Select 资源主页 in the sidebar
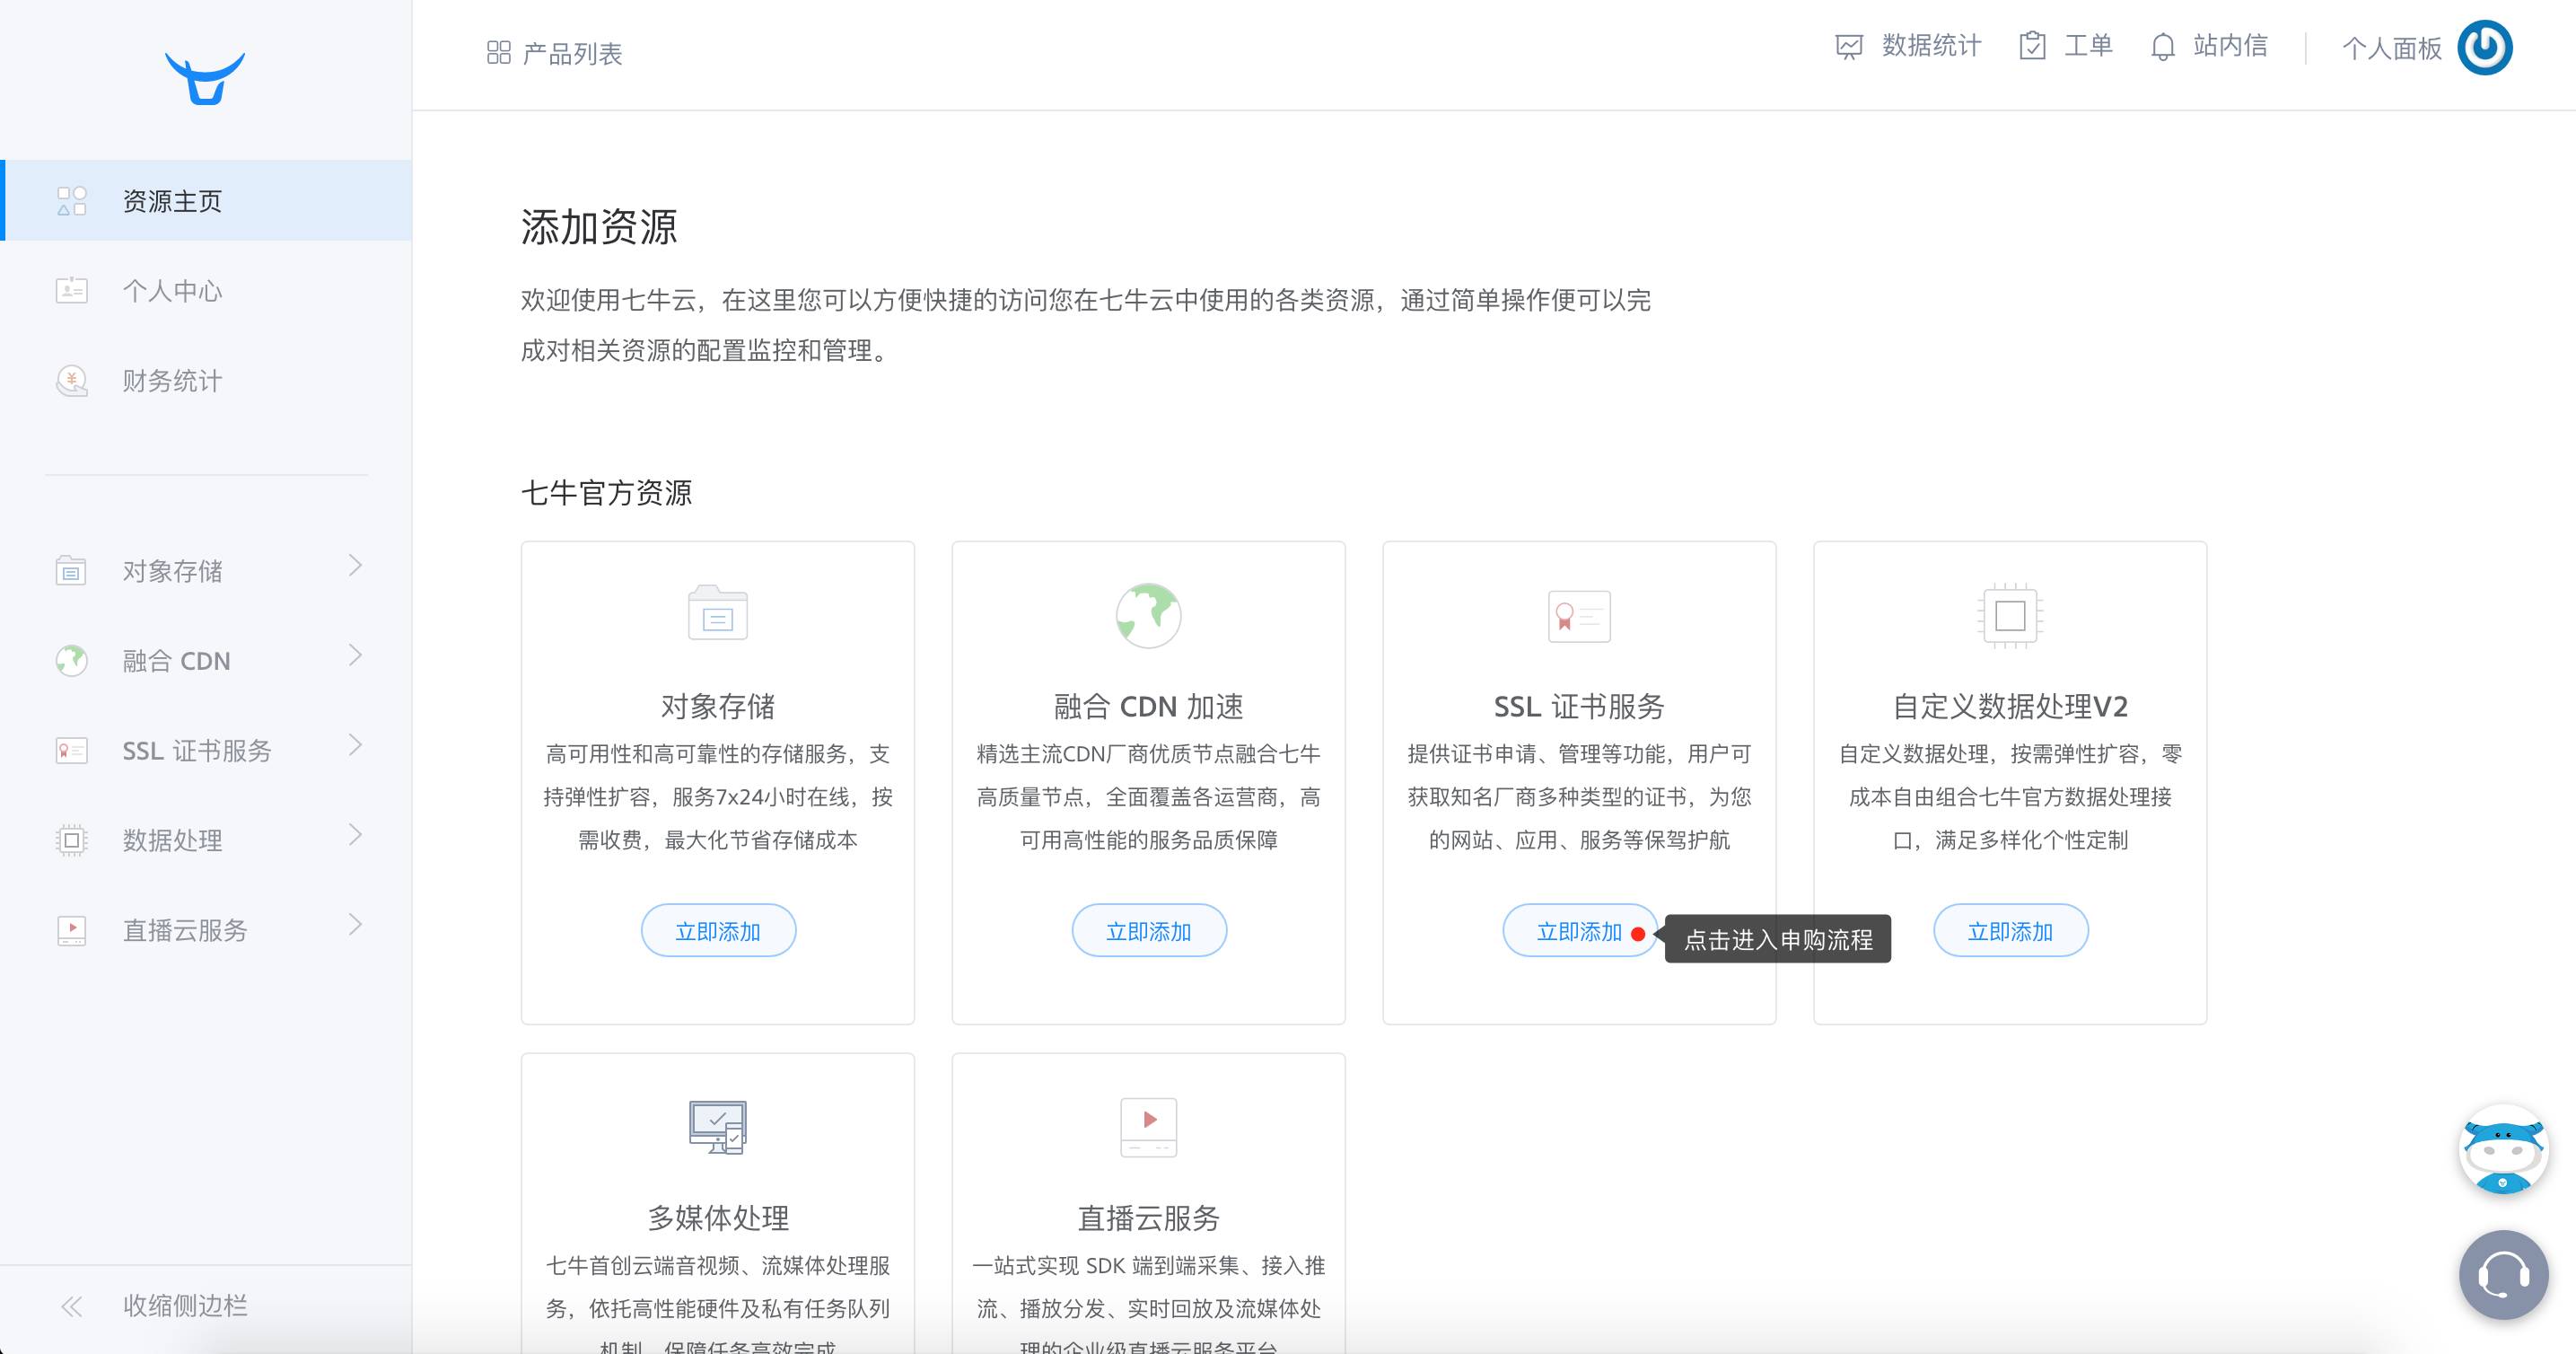The image size is (2576, 1354). (x=172, y=201)
